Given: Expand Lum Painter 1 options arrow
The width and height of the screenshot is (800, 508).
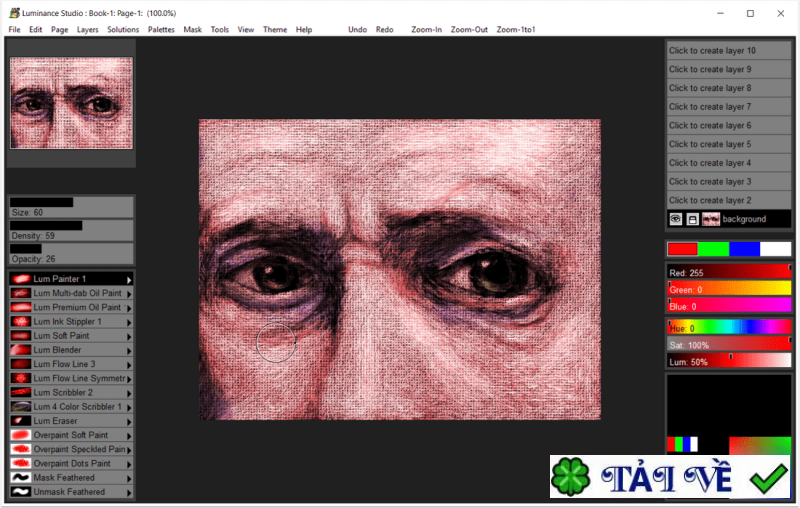Looking at the screenshot, I should coord(130,279).
